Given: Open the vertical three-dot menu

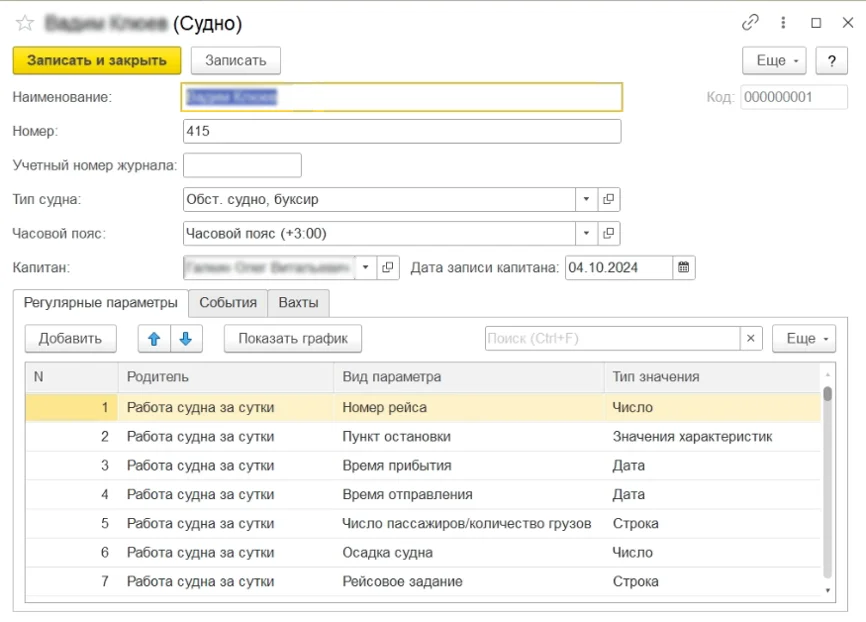Looking at the screenshot, I should point(783,22).
